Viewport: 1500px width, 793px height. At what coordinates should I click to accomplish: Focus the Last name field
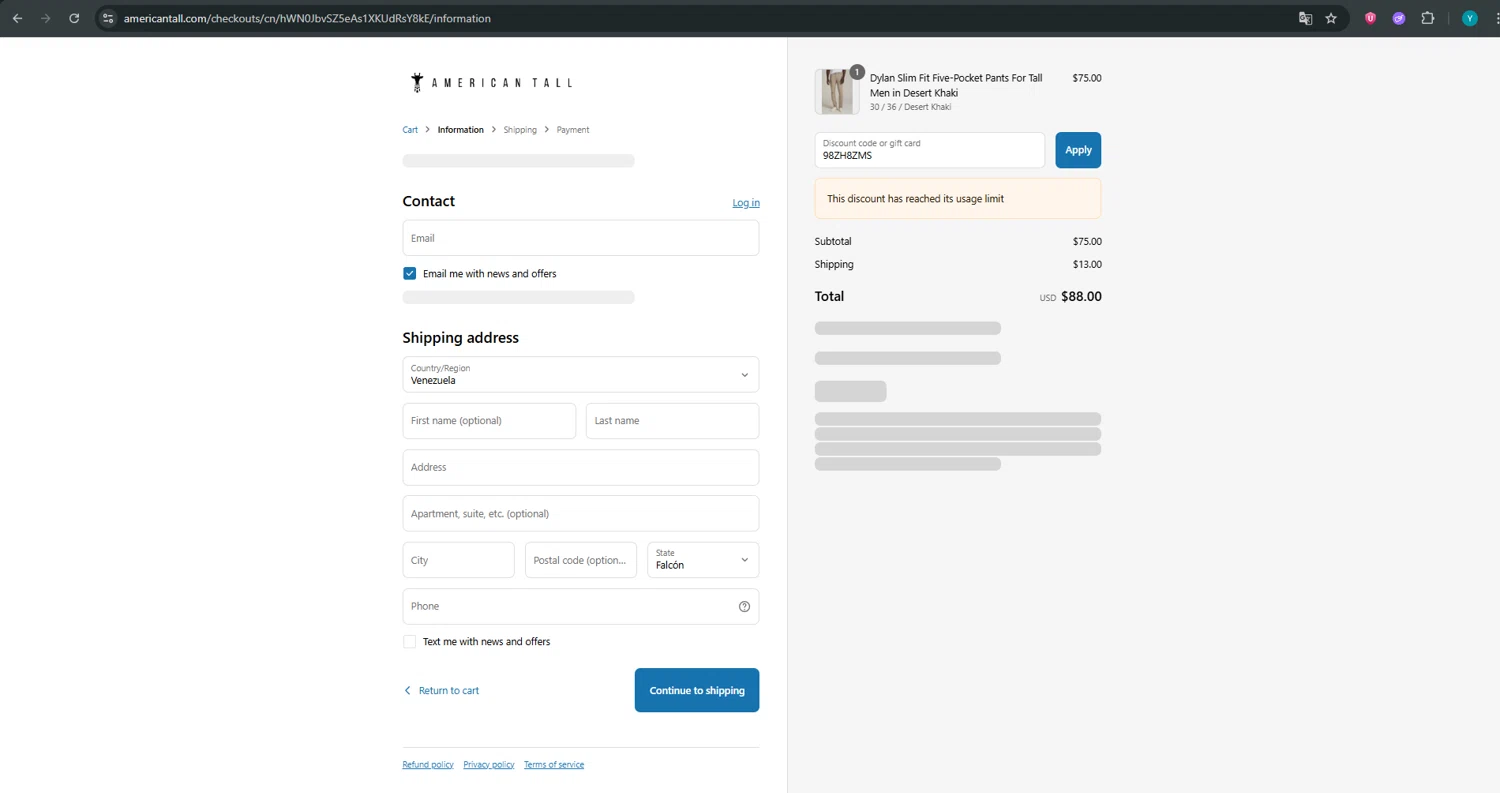point(673,421)
